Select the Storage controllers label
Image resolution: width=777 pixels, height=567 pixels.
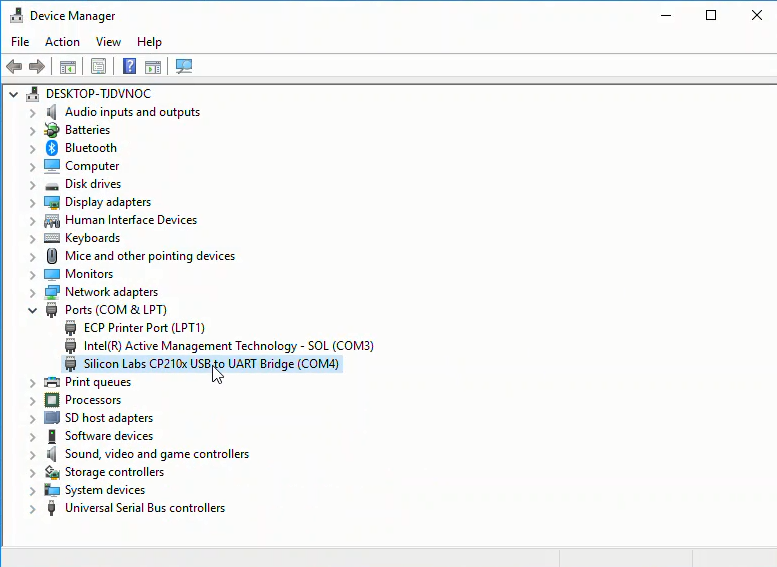pyautogui.click(x=114, y=472)
